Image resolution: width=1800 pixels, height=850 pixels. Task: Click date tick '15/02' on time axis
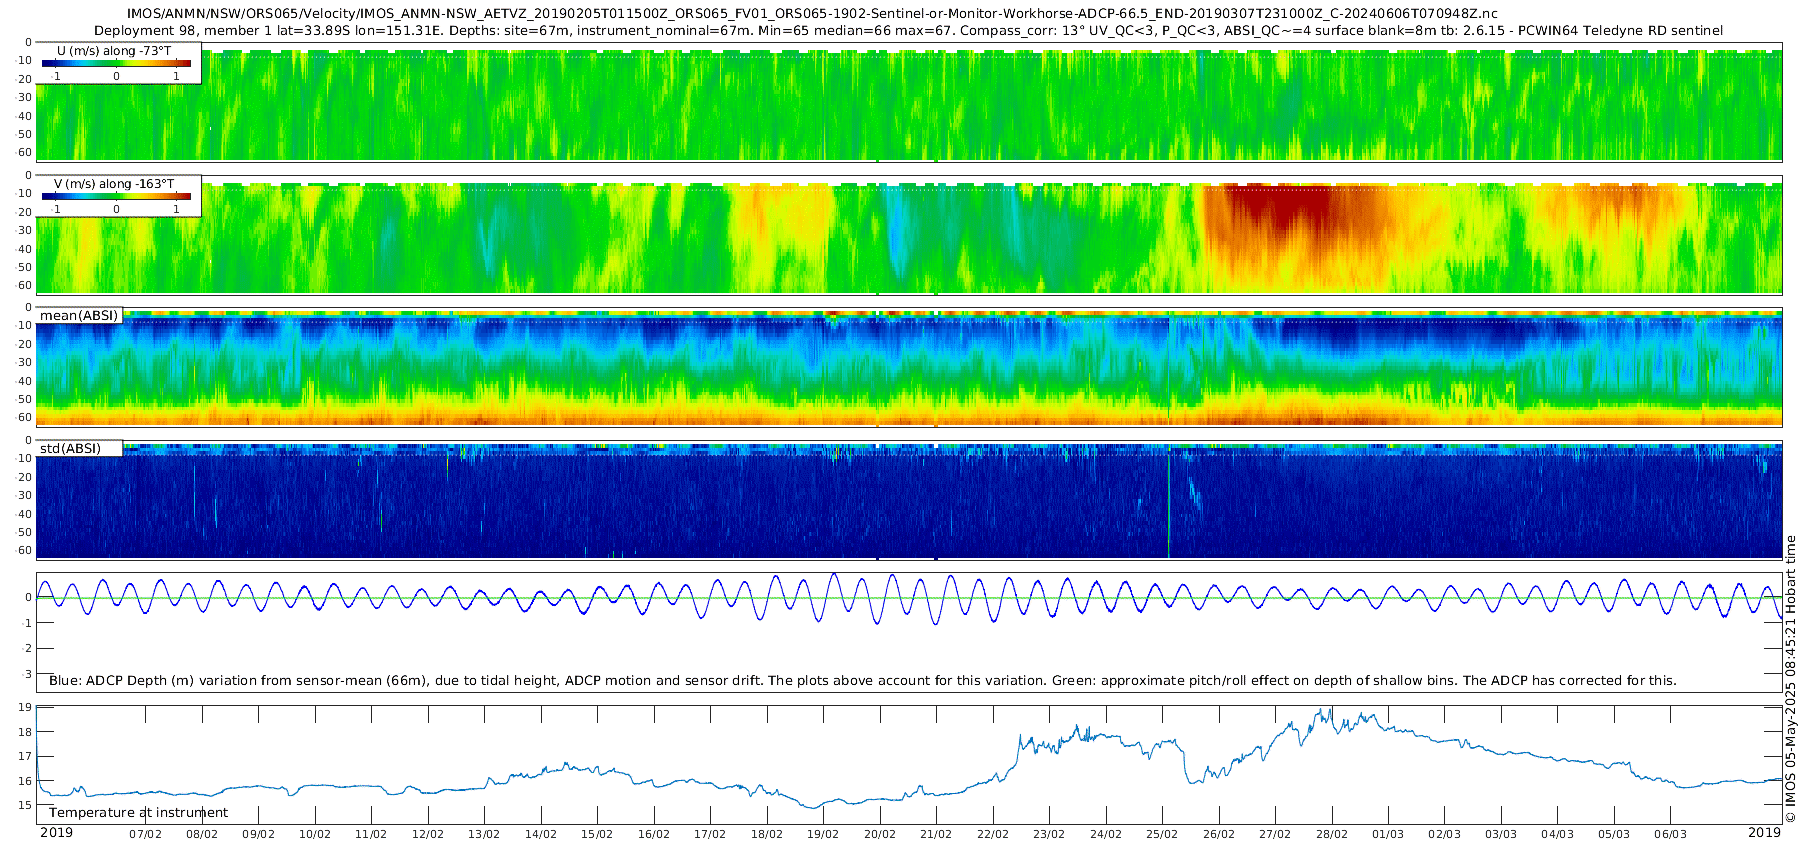pyautogui.click(x=597, y=834)
